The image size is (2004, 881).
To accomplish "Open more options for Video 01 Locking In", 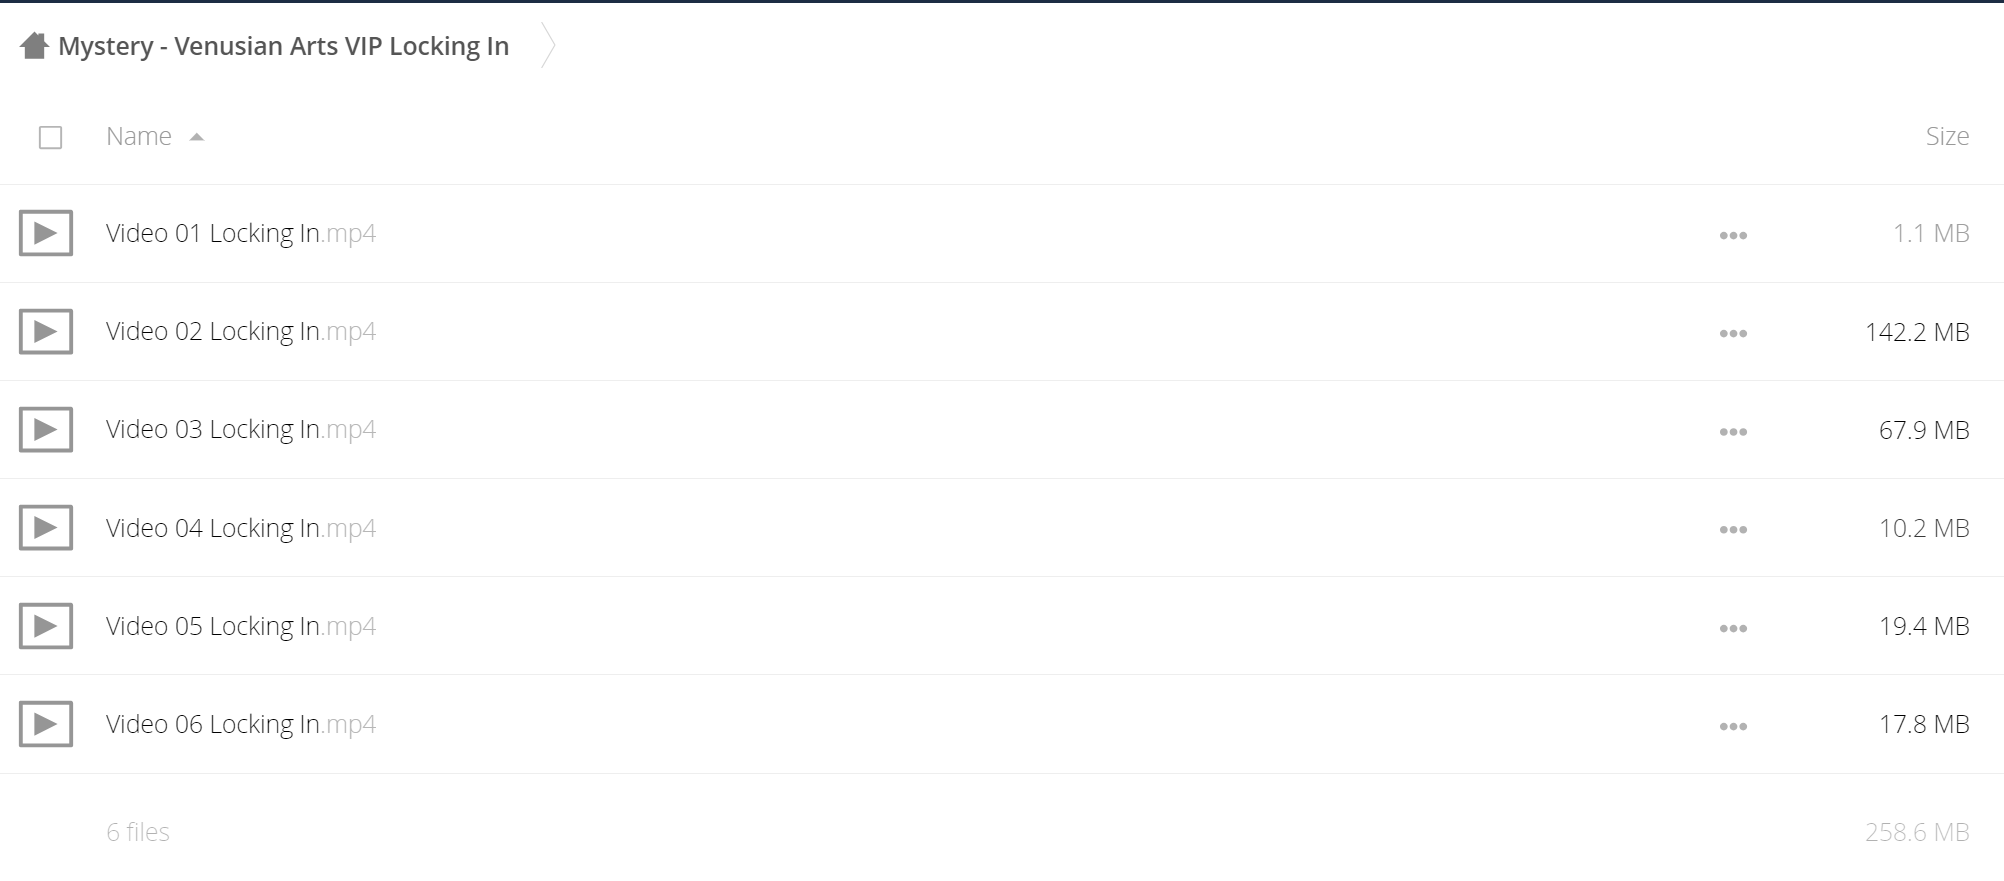I will coord(1733,235).
